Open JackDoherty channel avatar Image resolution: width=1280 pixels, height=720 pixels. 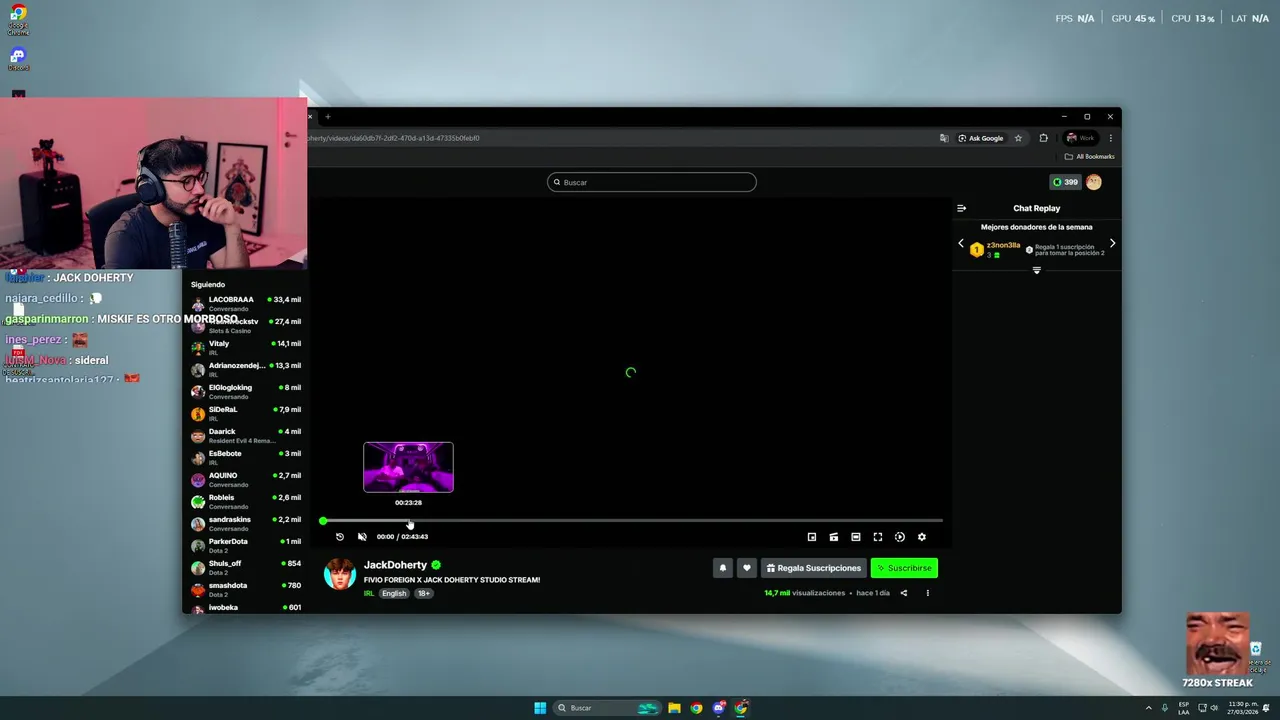point(340,574)
